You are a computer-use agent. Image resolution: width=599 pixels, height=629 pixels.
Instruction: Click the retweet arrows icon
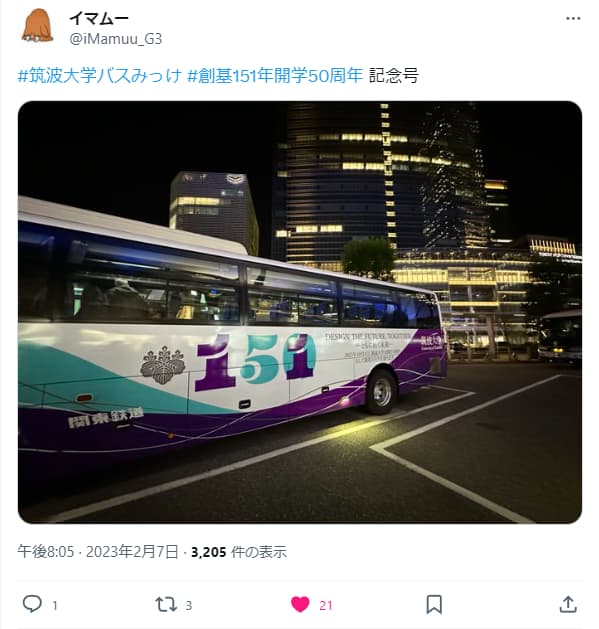[166, 604]
